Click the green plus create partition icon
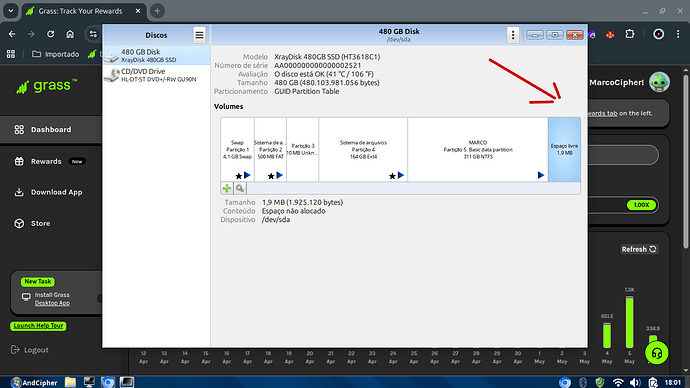This screenshot has height=388, width=690. (x=227, y=188)
